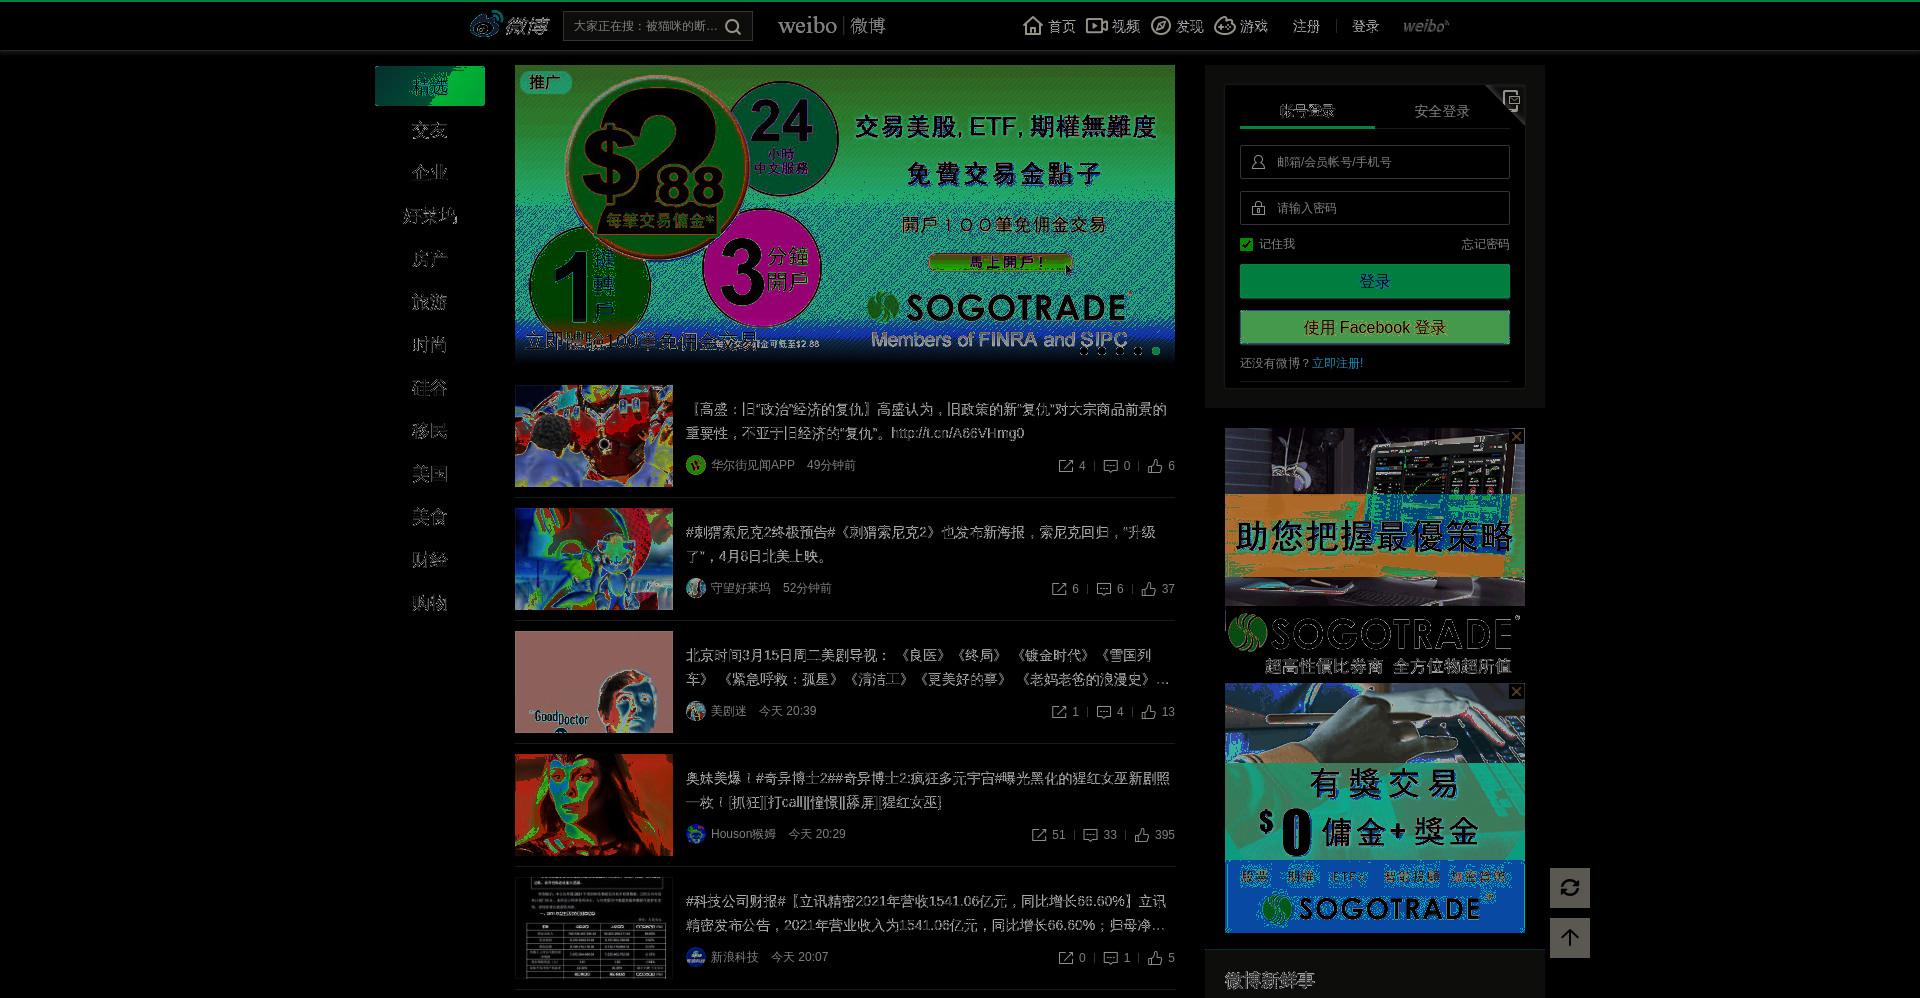Open 注册 in the top navigation

[1306, 26]
